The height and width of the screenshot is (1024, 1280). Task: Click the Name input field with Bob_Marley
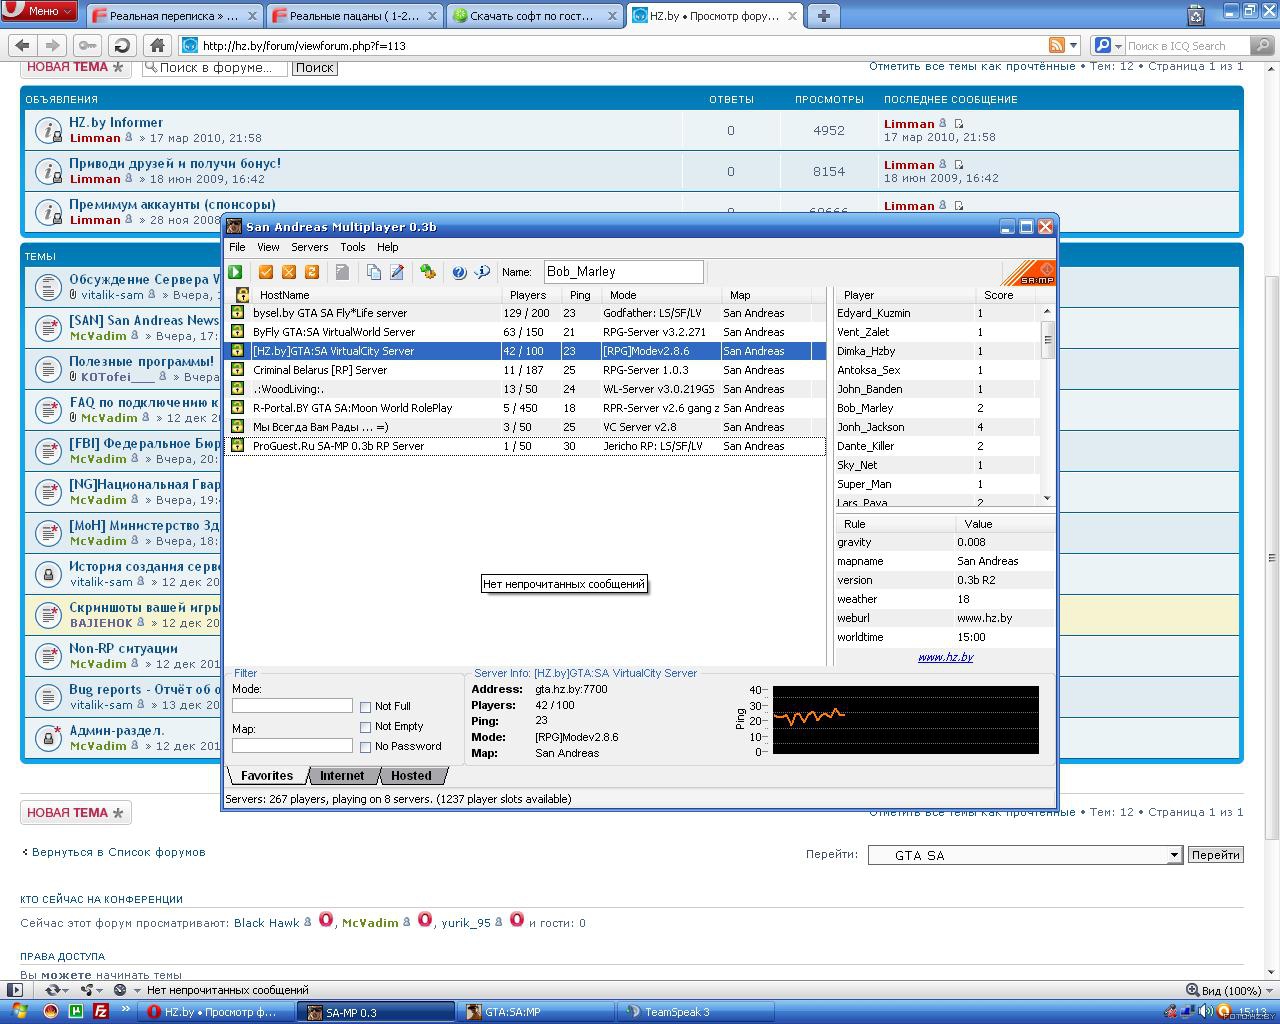[x=623, y=272]
